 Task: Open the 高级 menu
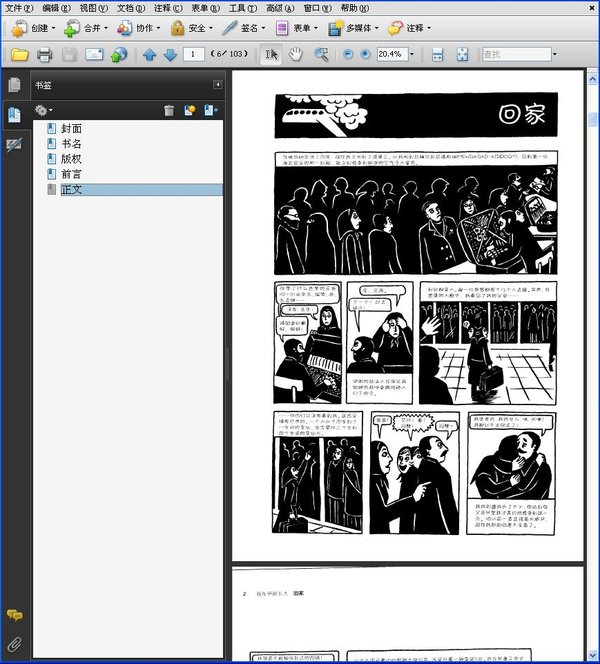(280, 8)
